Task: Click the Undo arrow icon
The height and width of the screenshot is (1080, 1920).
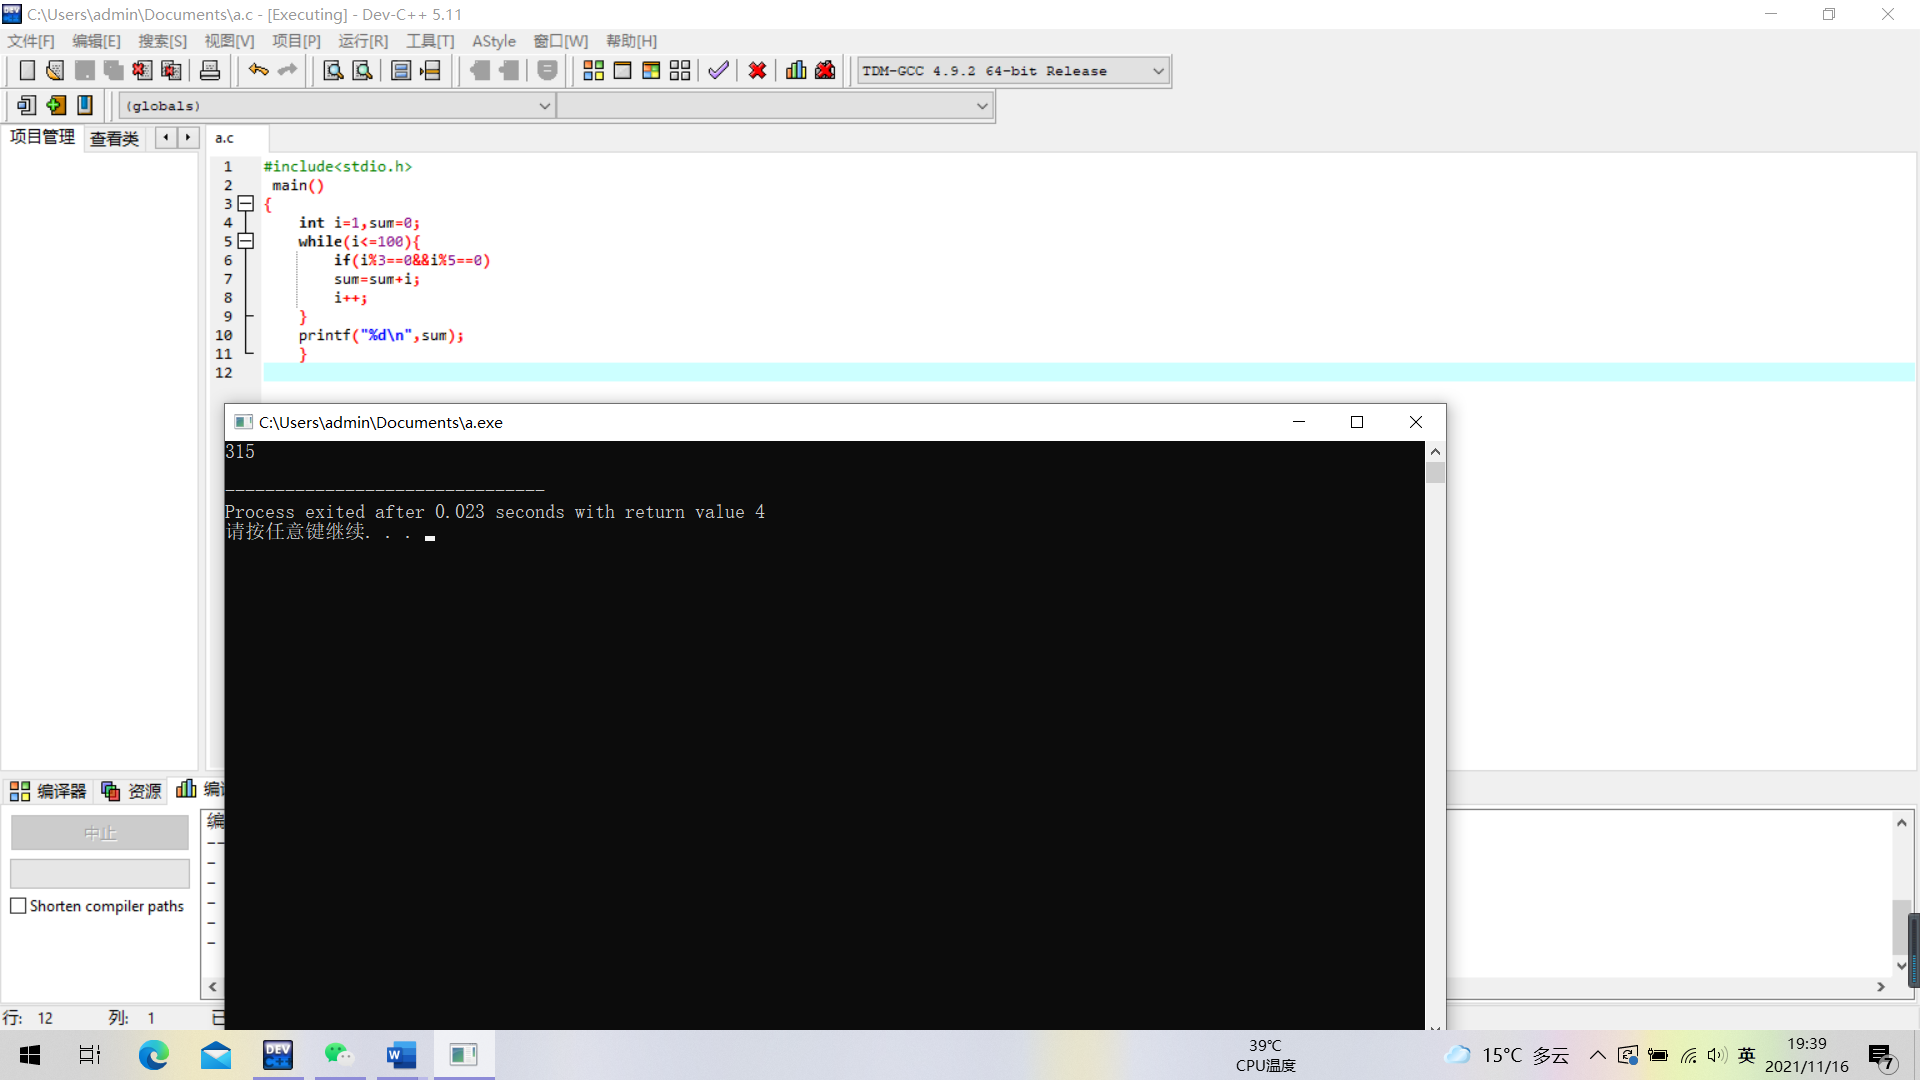Action: [258, 71]
